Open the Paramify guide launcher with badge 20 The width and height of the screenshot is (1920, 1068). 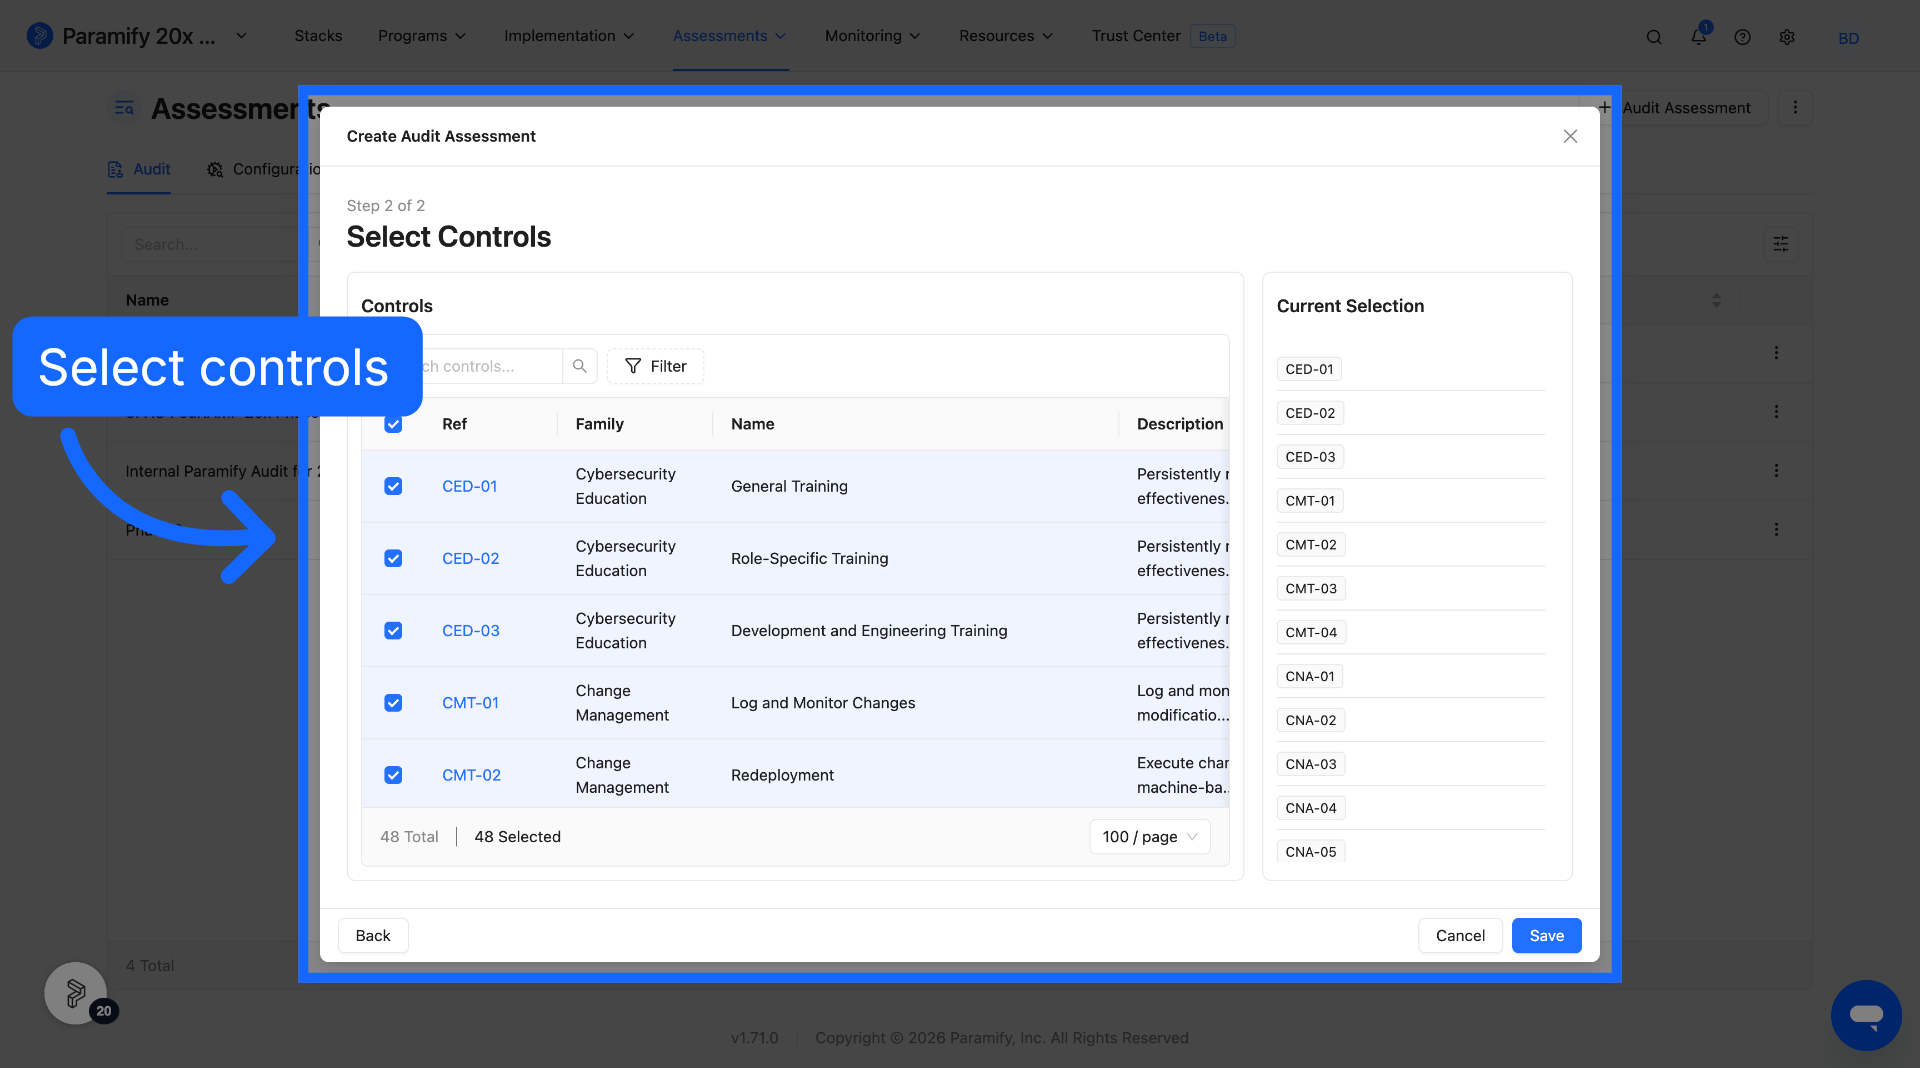pos(76,993)
